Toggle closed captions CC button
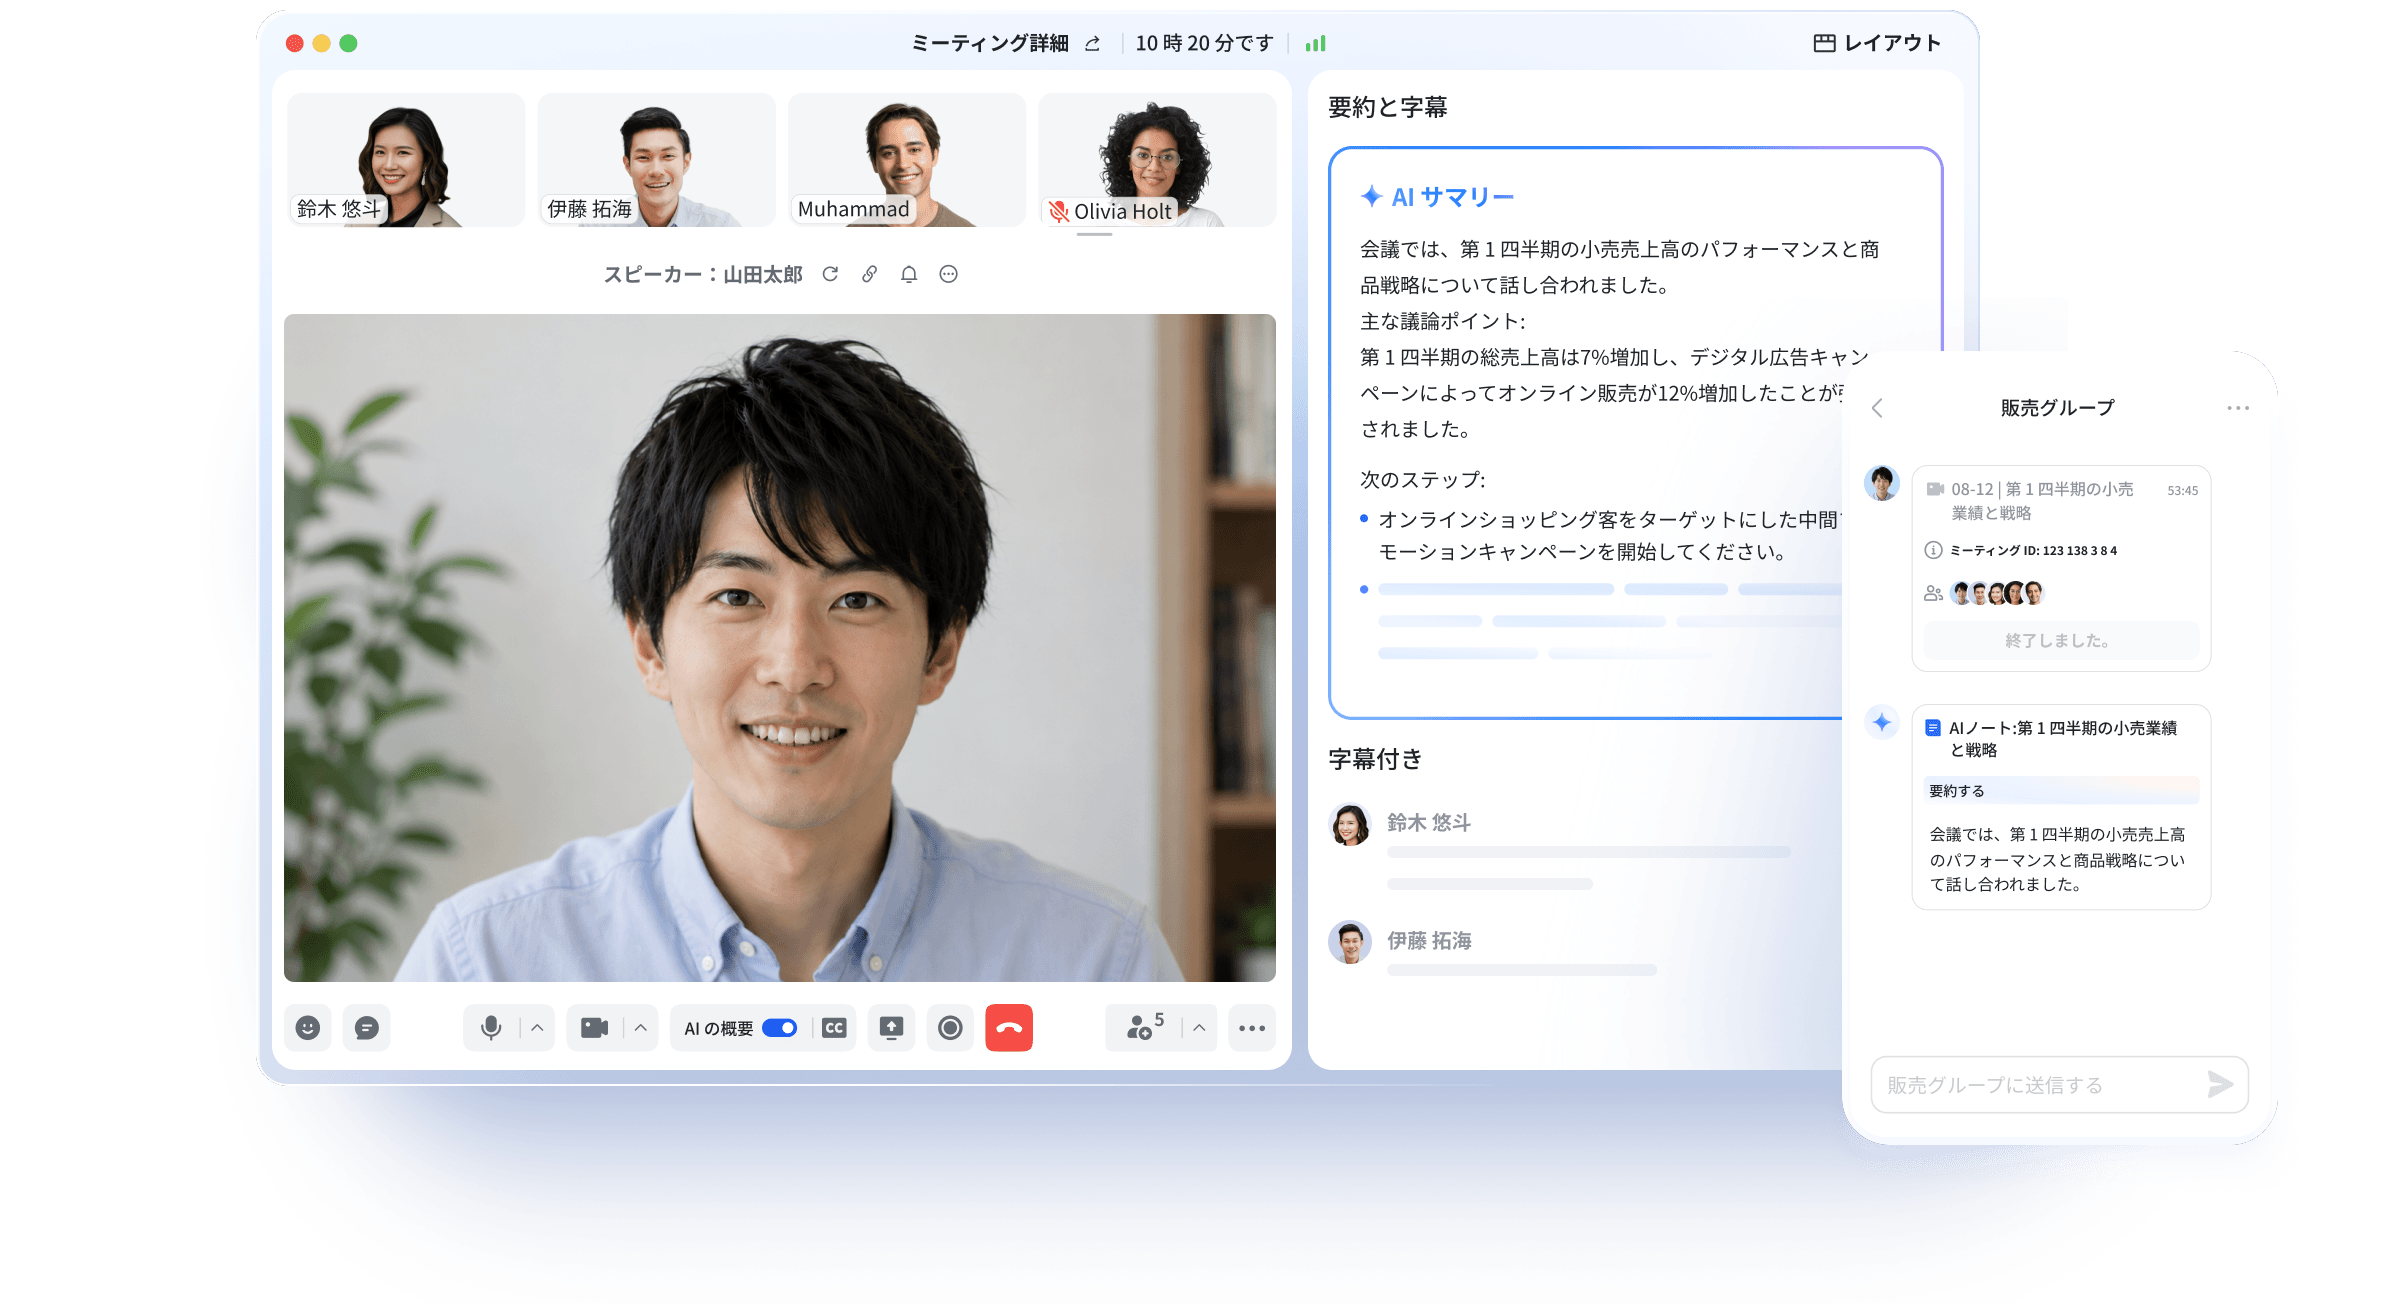 coord(834,1028)
